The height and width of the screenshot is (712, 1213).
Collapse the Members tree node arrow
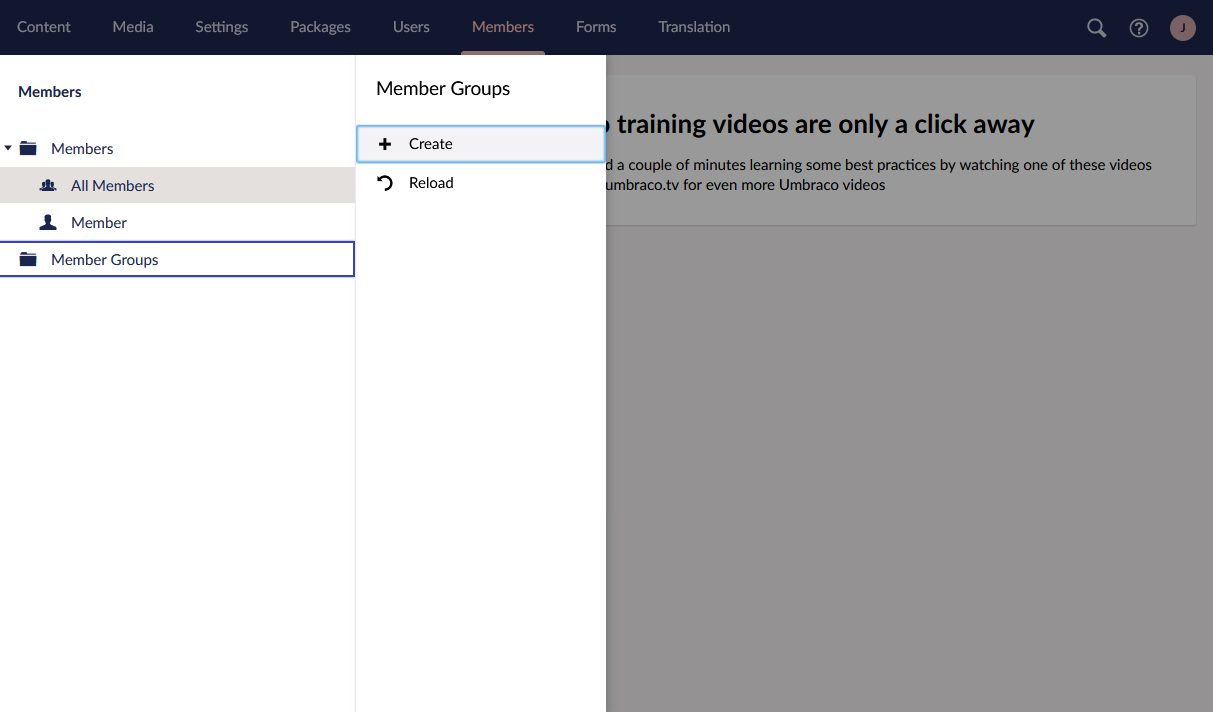8,148
